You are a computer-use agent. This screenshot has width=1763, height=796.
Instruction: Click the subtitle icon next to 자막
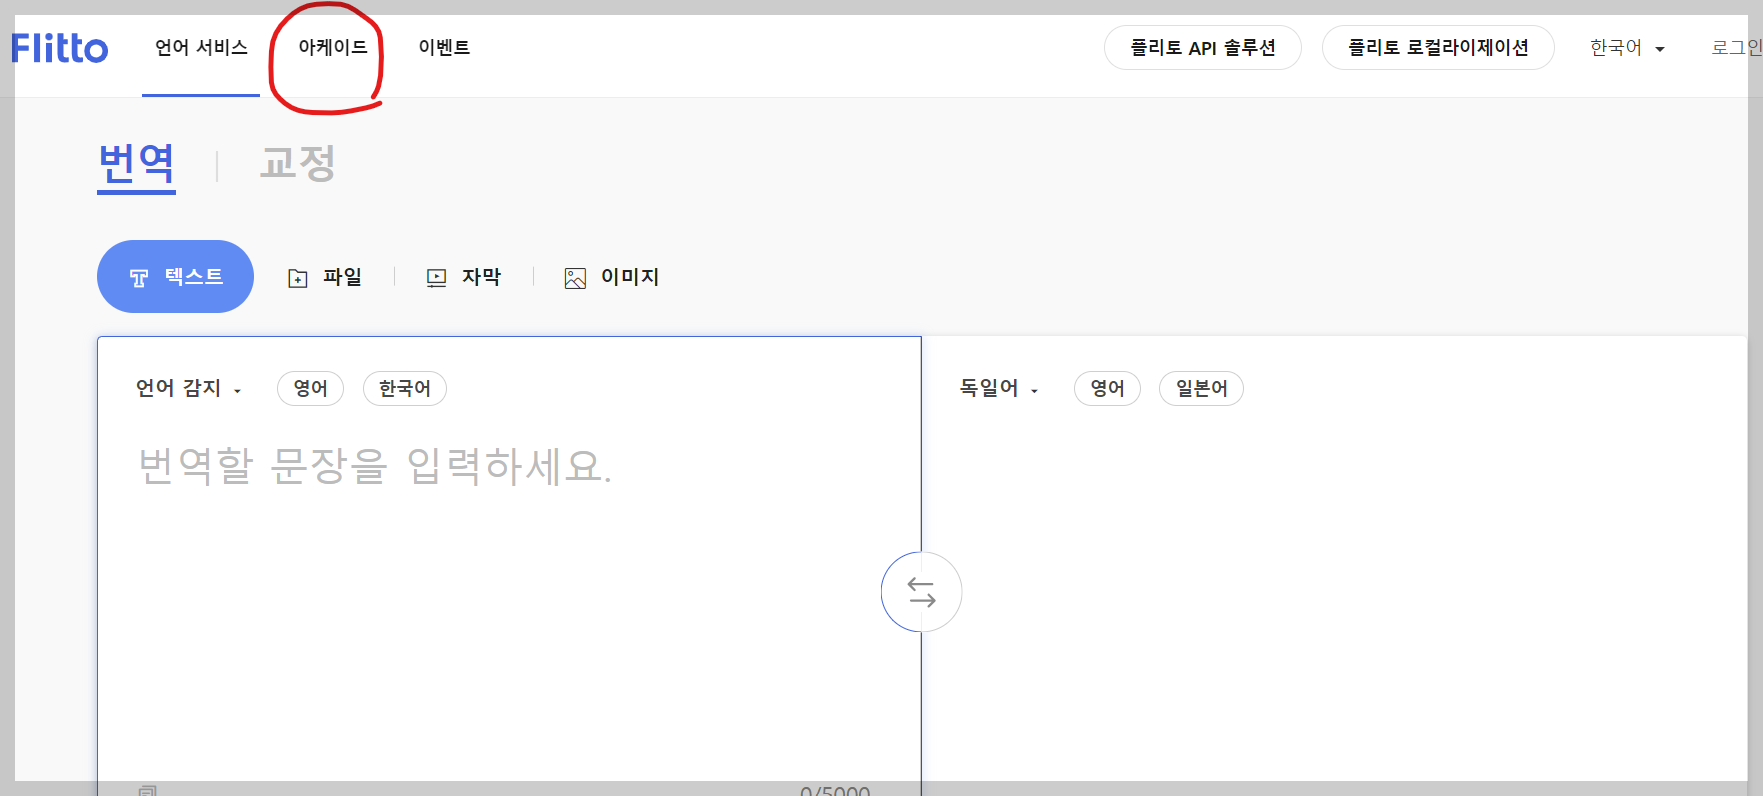point(436,278)
